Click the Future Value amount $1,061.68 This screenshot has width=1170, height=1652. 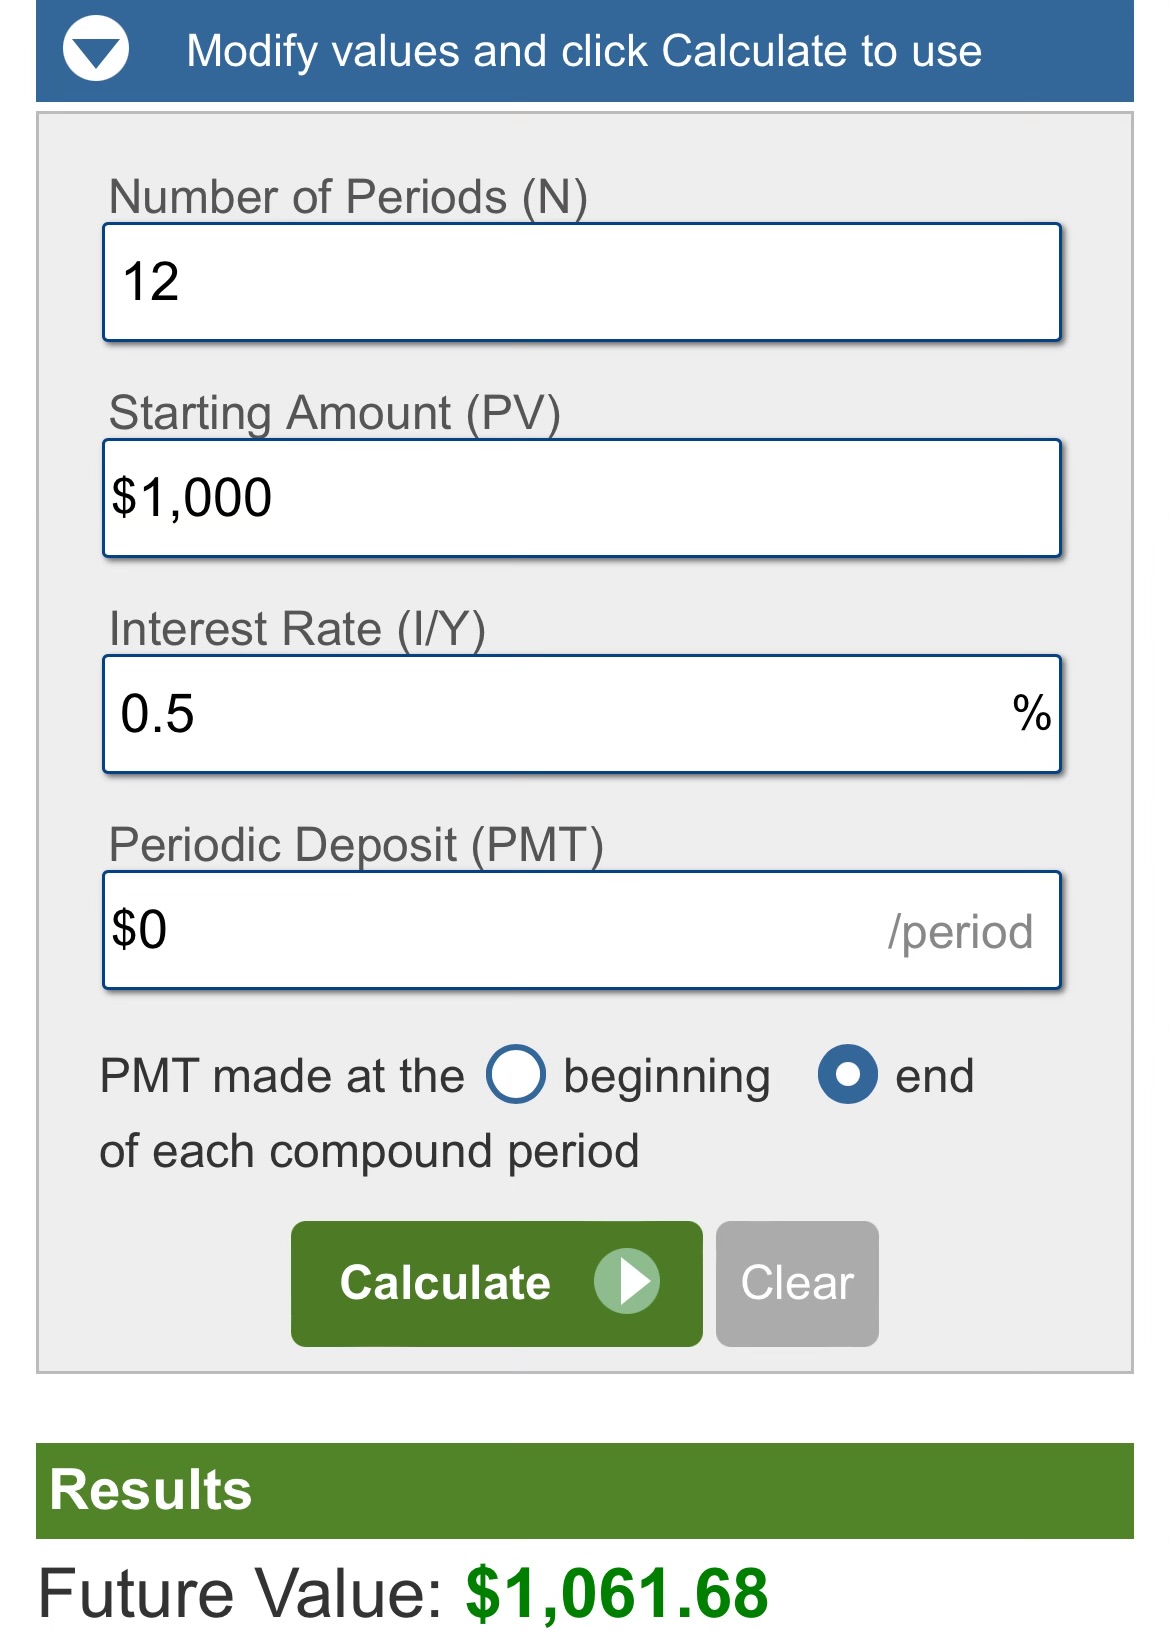click(x=617, y=1593)
